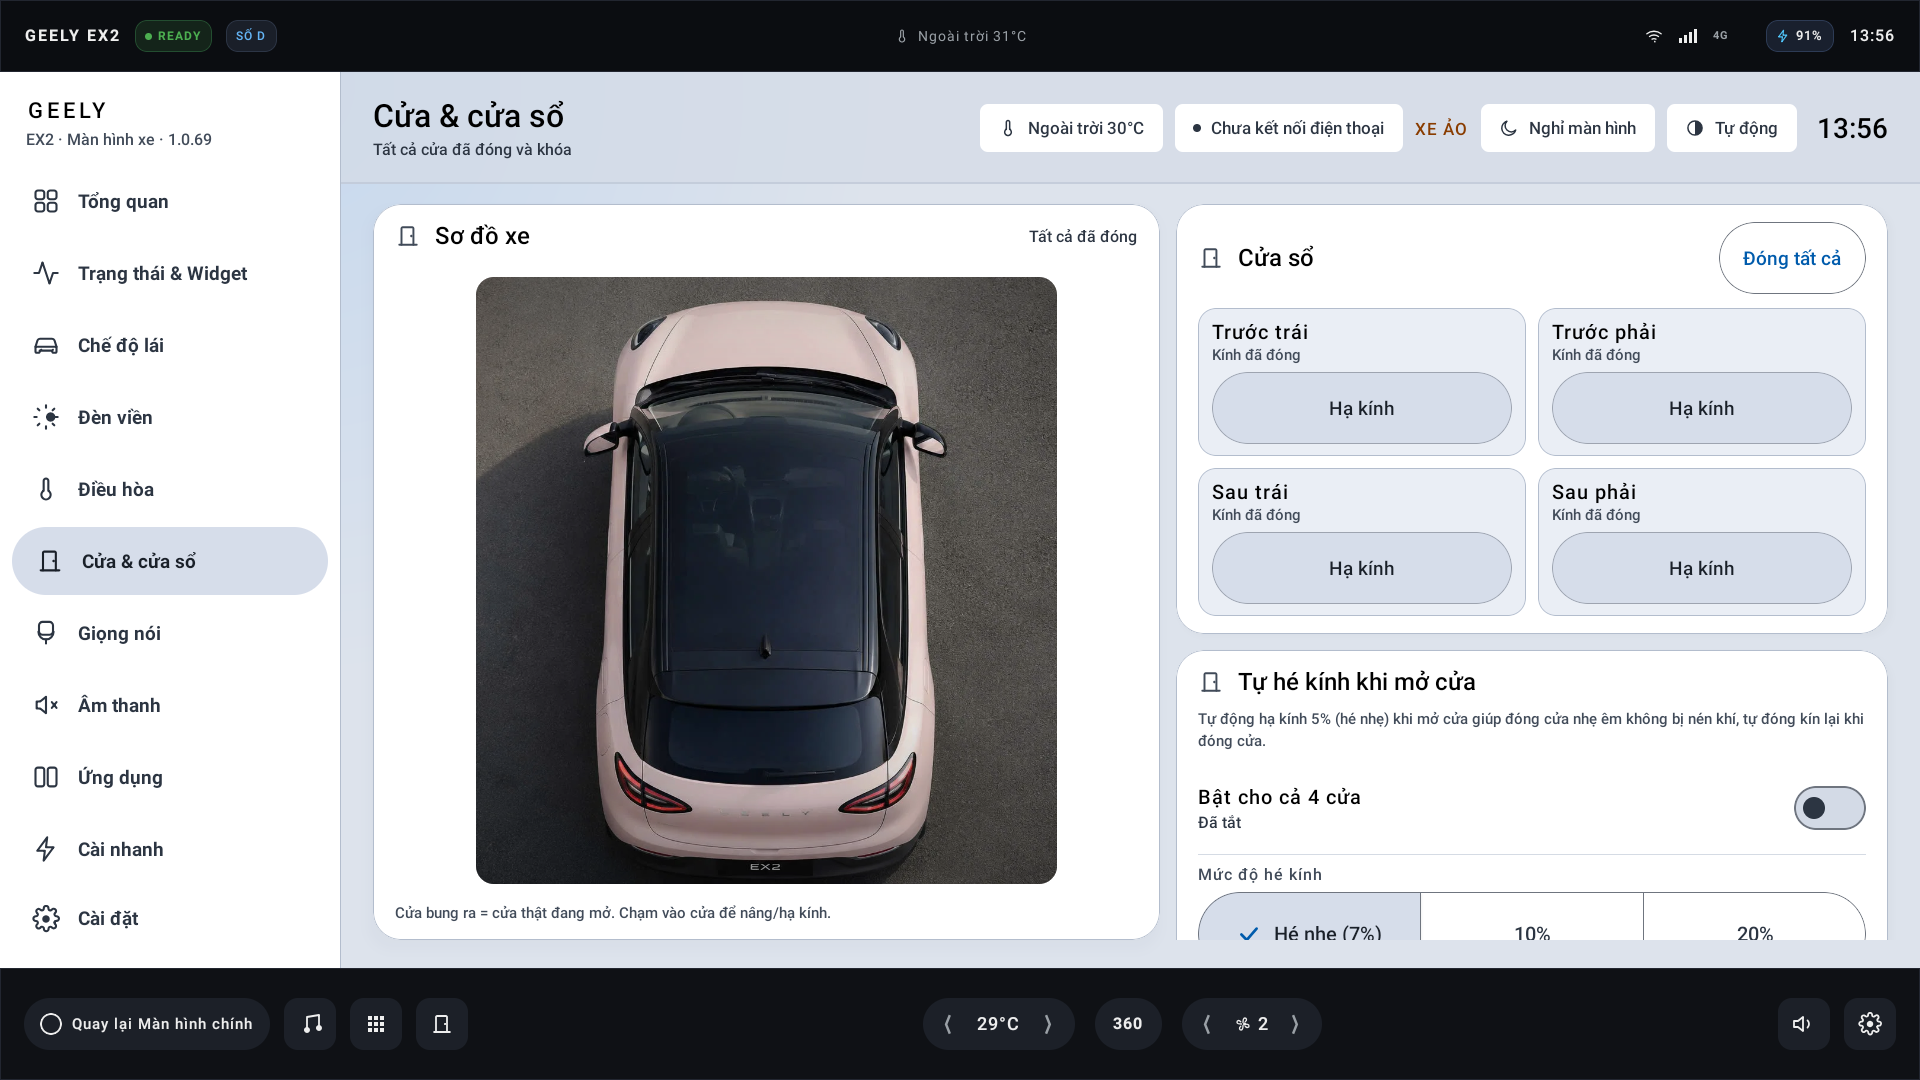Open the volume speaker icon in bottom bar
The height and width of the screenshot is (1080, 1920).
pyautogui.click(x=1803, y=1023)
